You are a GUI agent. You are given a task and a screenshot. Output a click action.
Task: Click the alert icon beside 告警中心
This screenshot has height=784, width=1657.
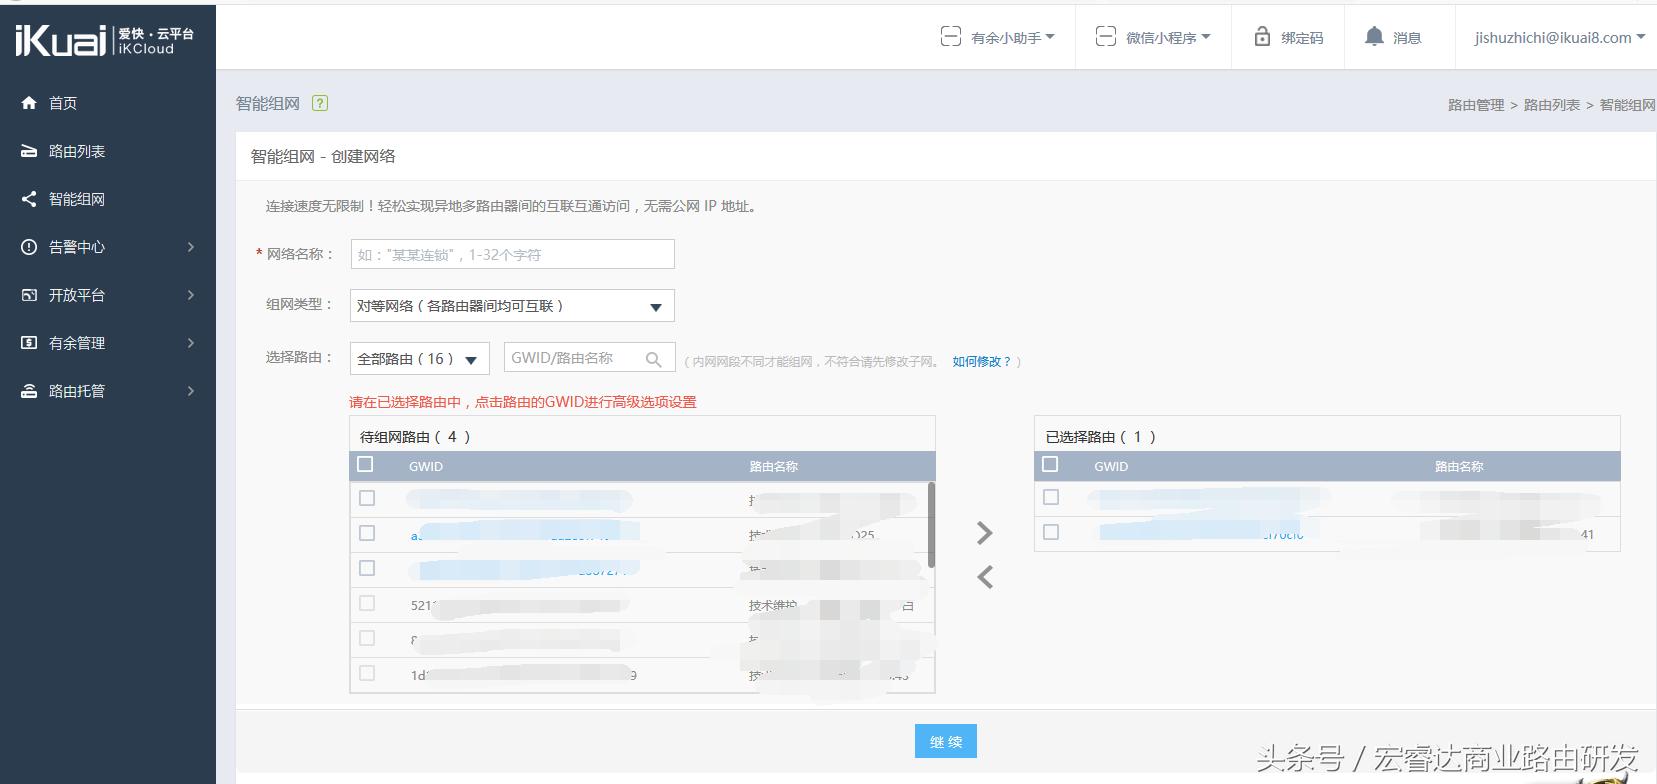(x=29, y=247)
